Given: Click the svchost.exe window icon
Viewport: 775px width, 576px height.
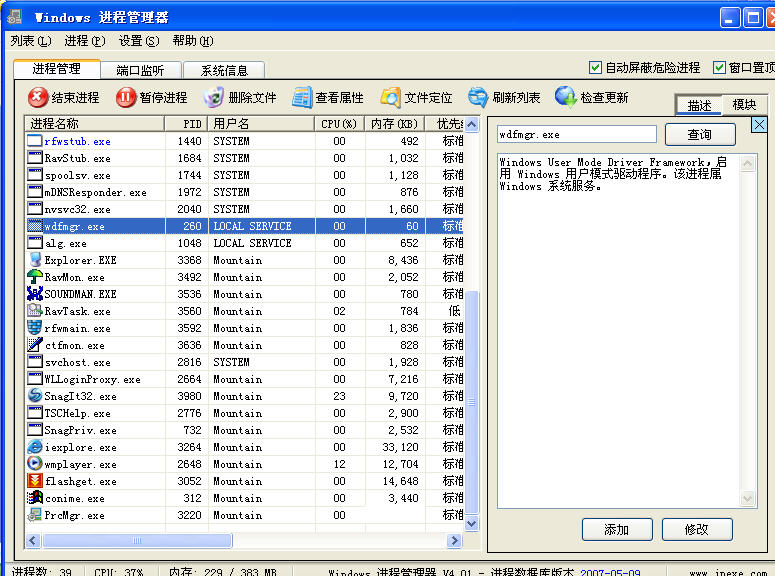Looking at the screenshot, I should 35,361.
